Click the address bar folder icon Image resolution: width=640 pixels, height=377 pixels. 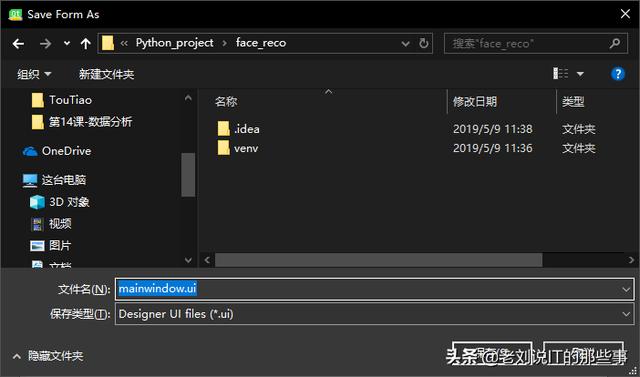[108, 43]
